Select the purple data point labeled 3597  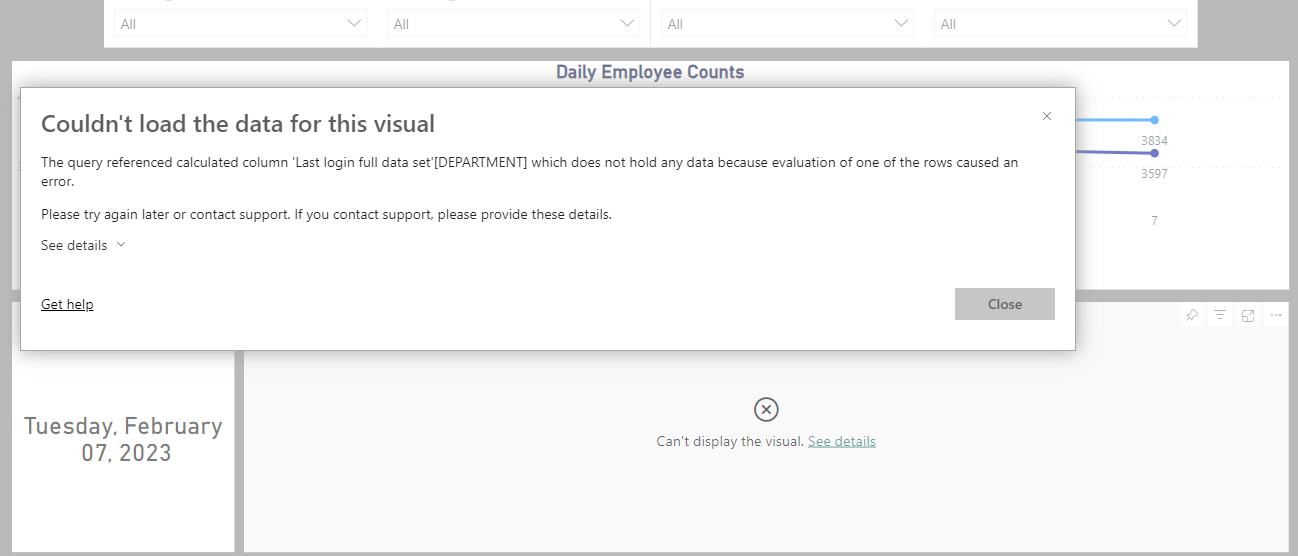(x=1154, y=153)
